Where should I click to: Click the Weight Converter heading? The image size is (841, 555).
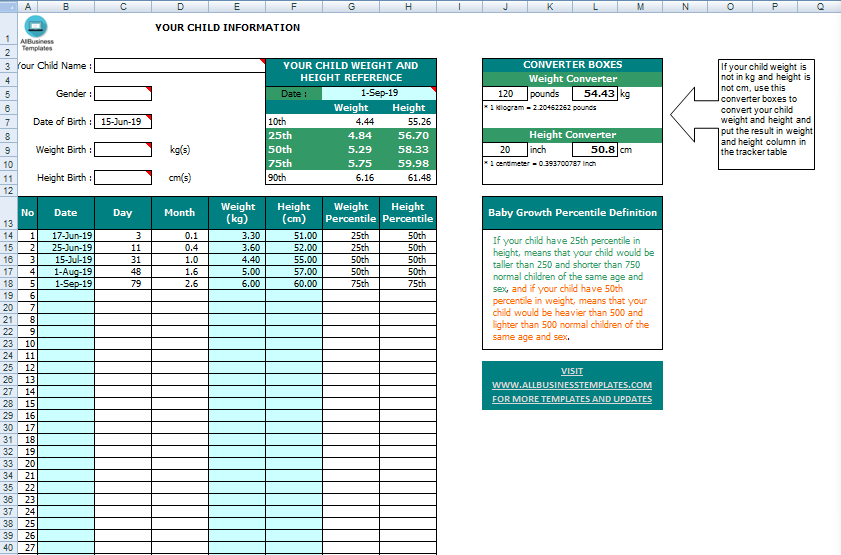pyautogui.click(x=572, y=79)
